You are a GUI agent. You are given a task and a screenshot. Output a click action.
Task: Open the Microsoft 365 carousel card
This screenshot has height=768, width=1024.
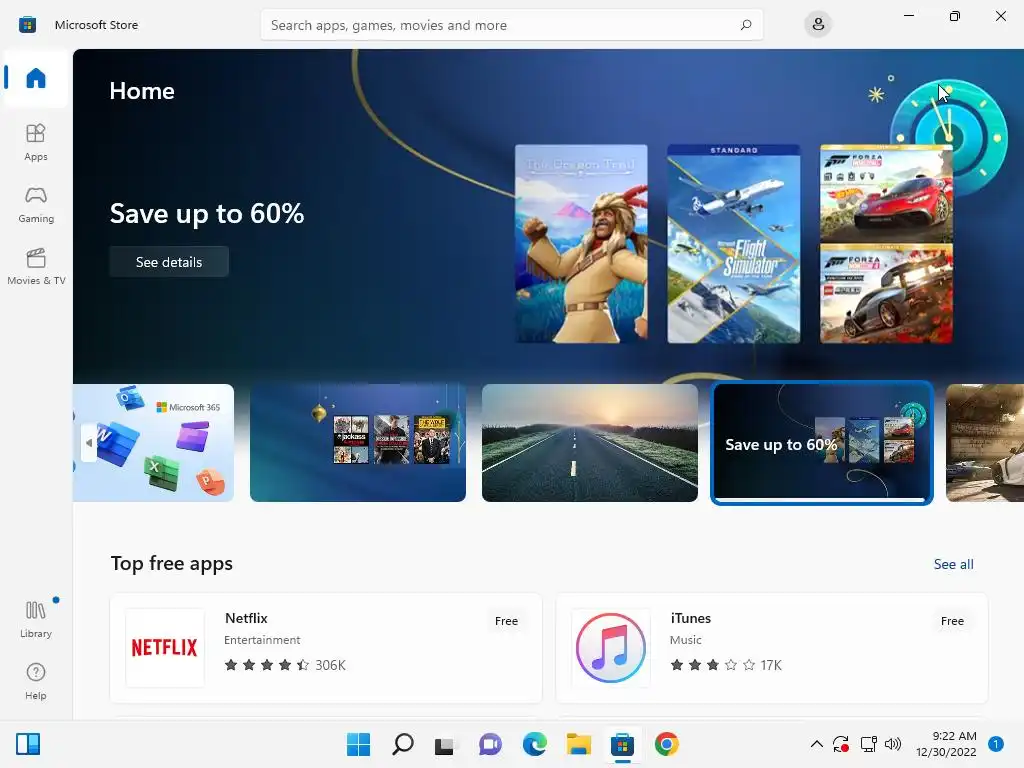(153, 443)
